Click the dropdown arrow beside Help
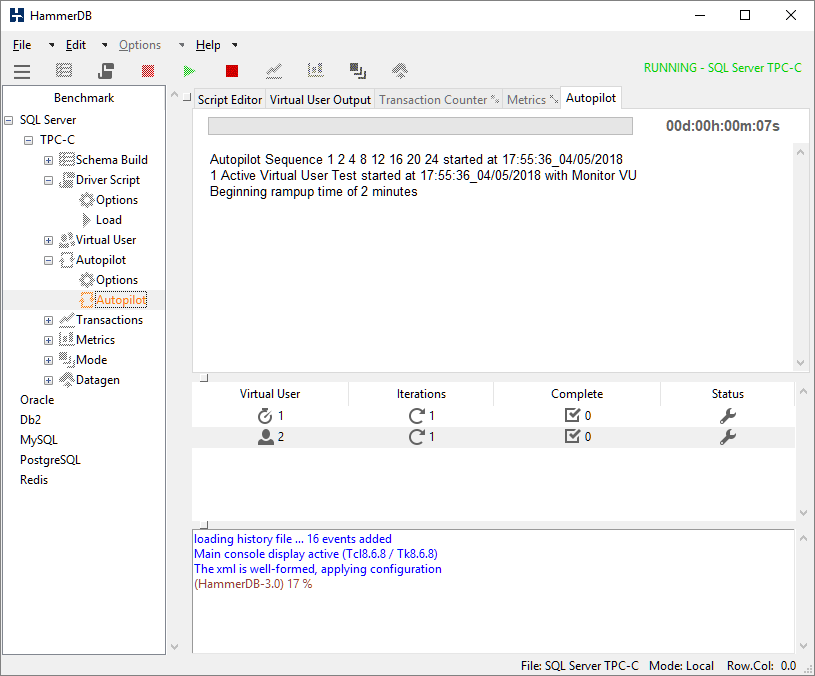The image size is (815, 676). coord(235,45)
